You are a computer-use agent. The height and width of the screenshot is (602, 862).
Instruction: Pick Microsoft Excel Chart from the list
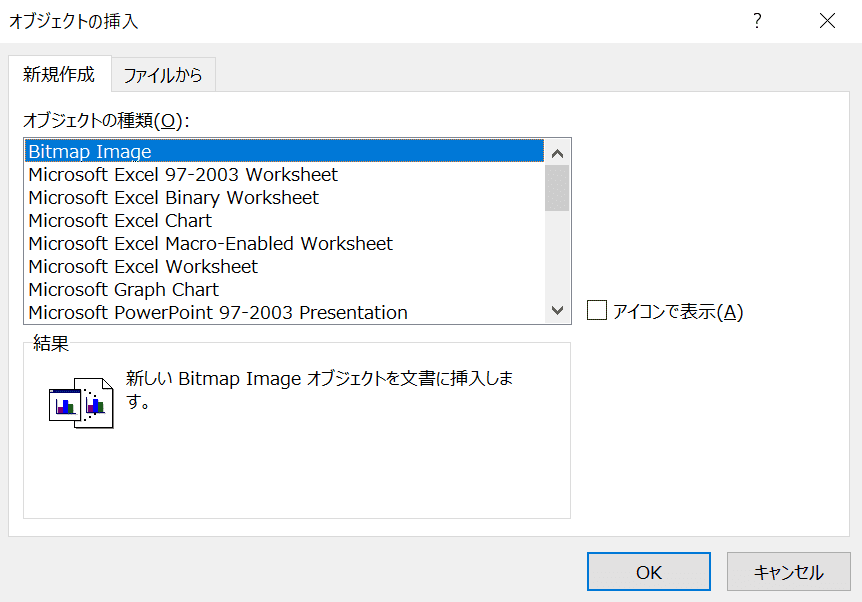point(284,220)
